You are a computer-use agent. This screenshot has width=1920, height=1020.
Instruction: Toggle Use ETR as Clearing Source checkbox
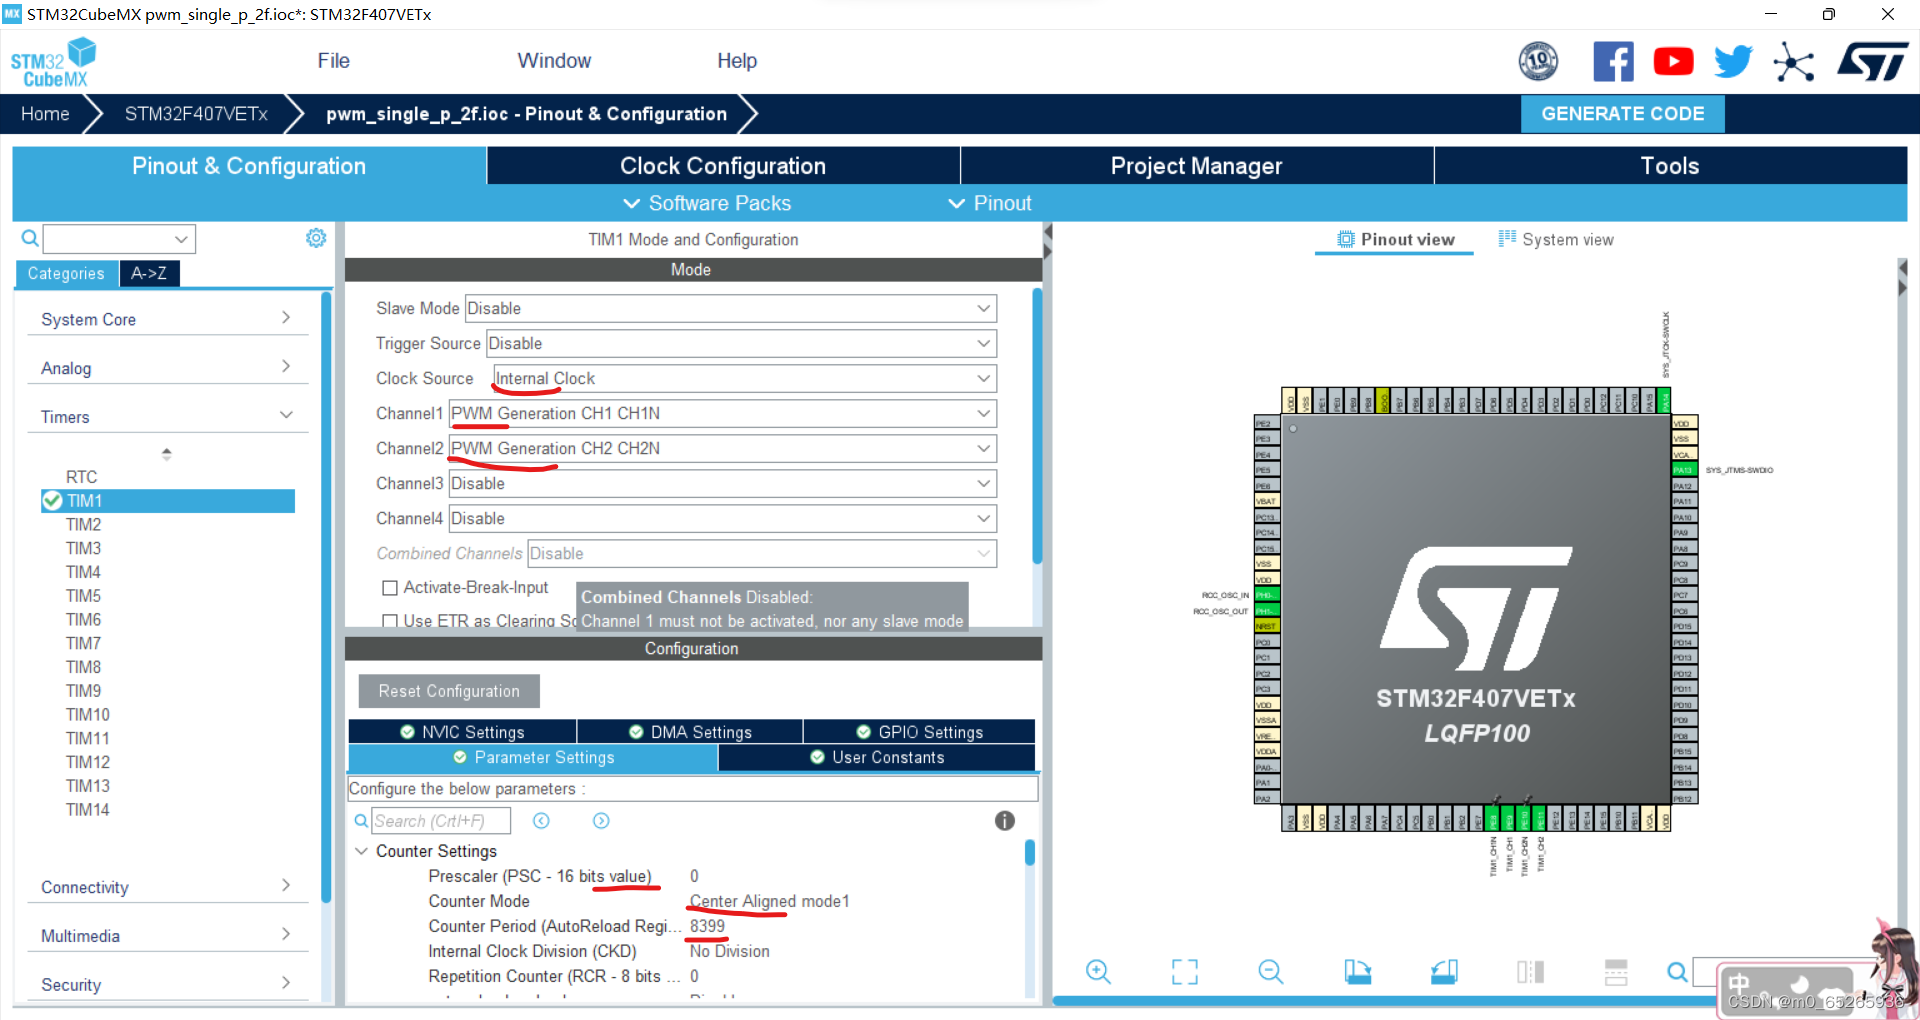click(391, 621)
